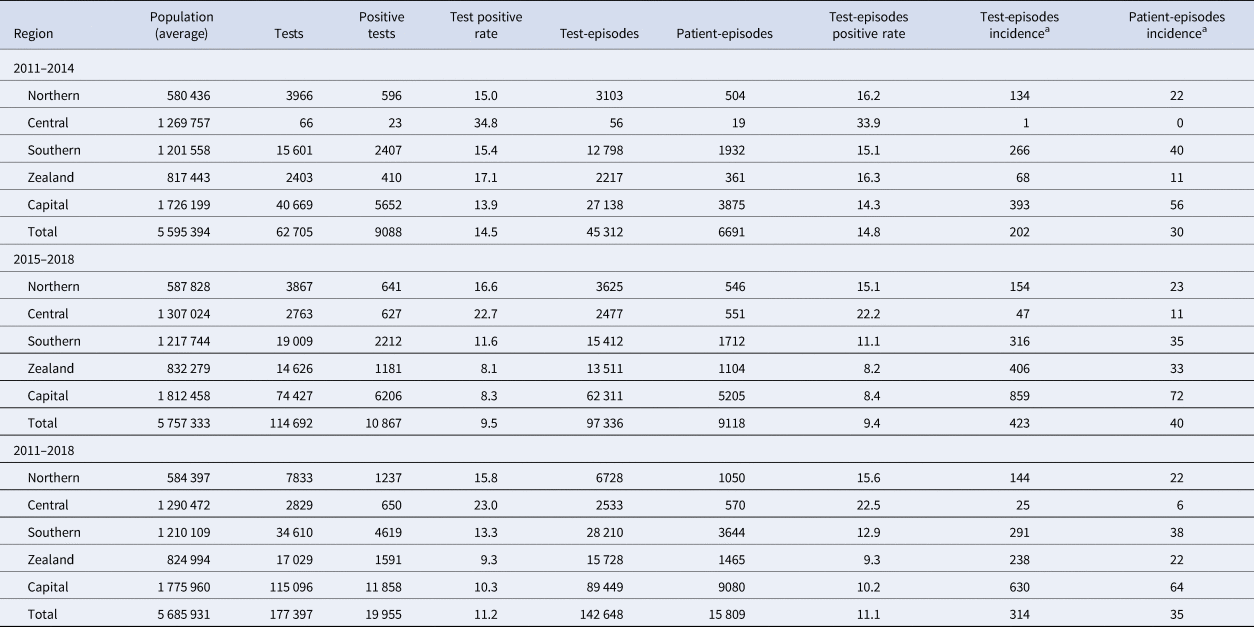This screenshot has height=627, width=1254.
Task: Click the Region column header
Action: pyautogui.click(x=32, y=33)
